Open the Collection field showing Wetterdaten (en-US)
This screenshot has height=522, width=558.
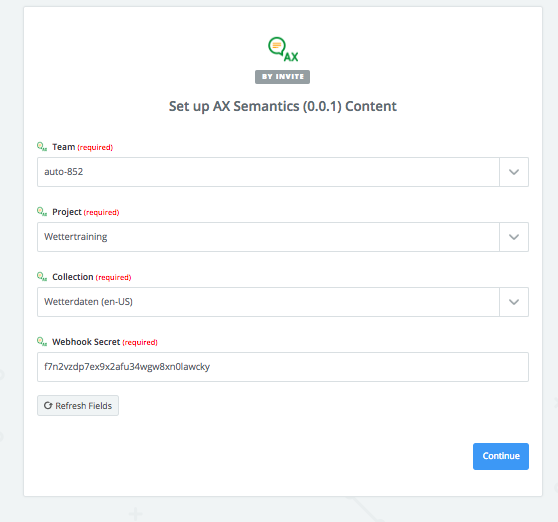click(x=268, y=302)
